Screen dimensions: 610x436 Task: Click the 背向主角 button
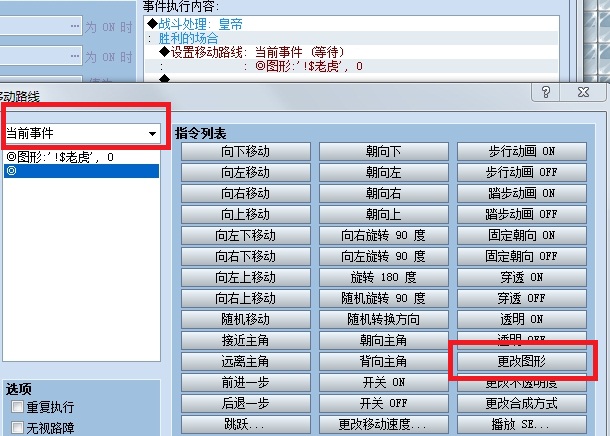pos(384,361)
